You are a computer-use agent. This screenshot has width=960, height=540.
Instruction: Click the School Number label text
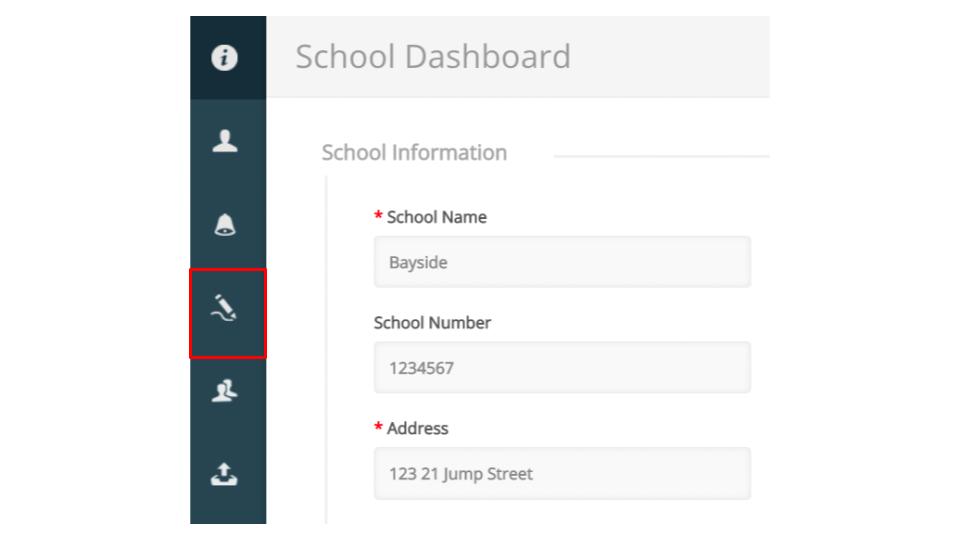(432, 323)
